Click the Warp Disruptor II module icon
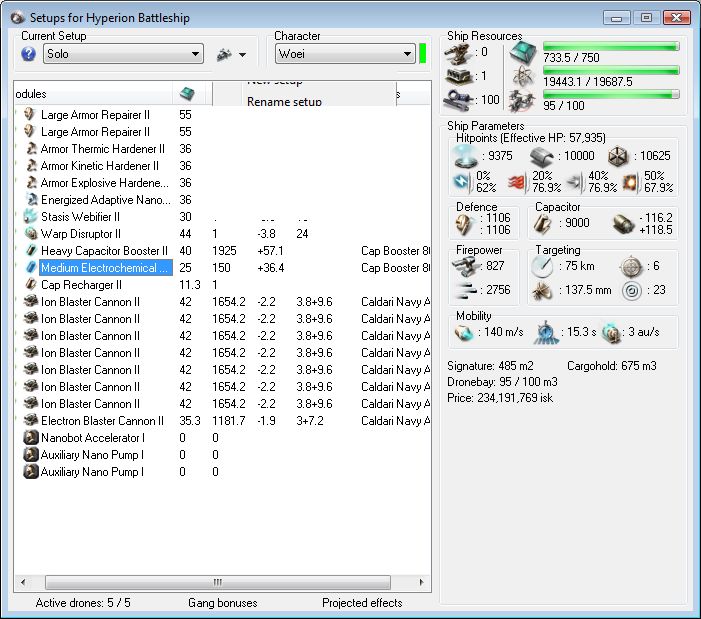Screen dimensions: 701x619 pyautogui.click(x=30, y=234)
